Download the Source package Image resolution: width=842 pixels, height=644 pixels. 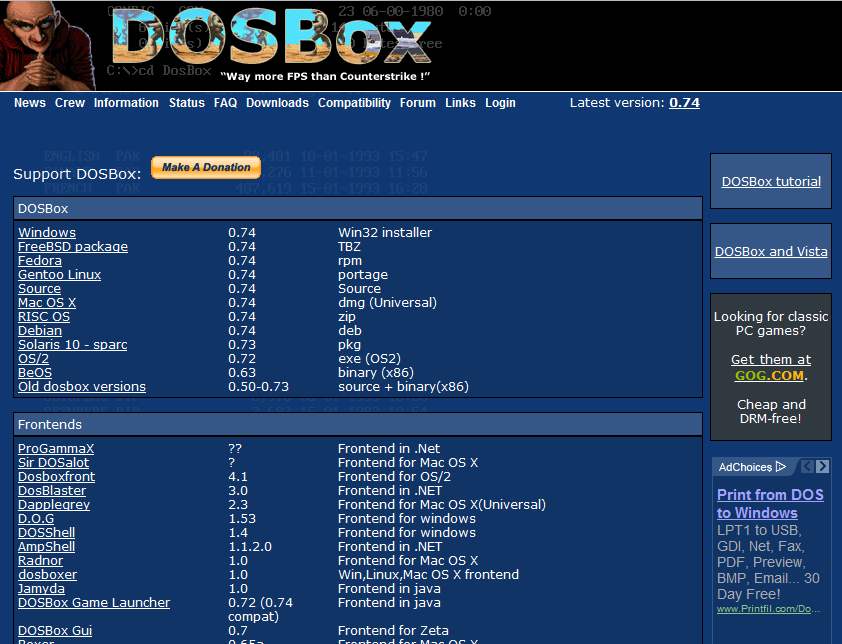40,288
